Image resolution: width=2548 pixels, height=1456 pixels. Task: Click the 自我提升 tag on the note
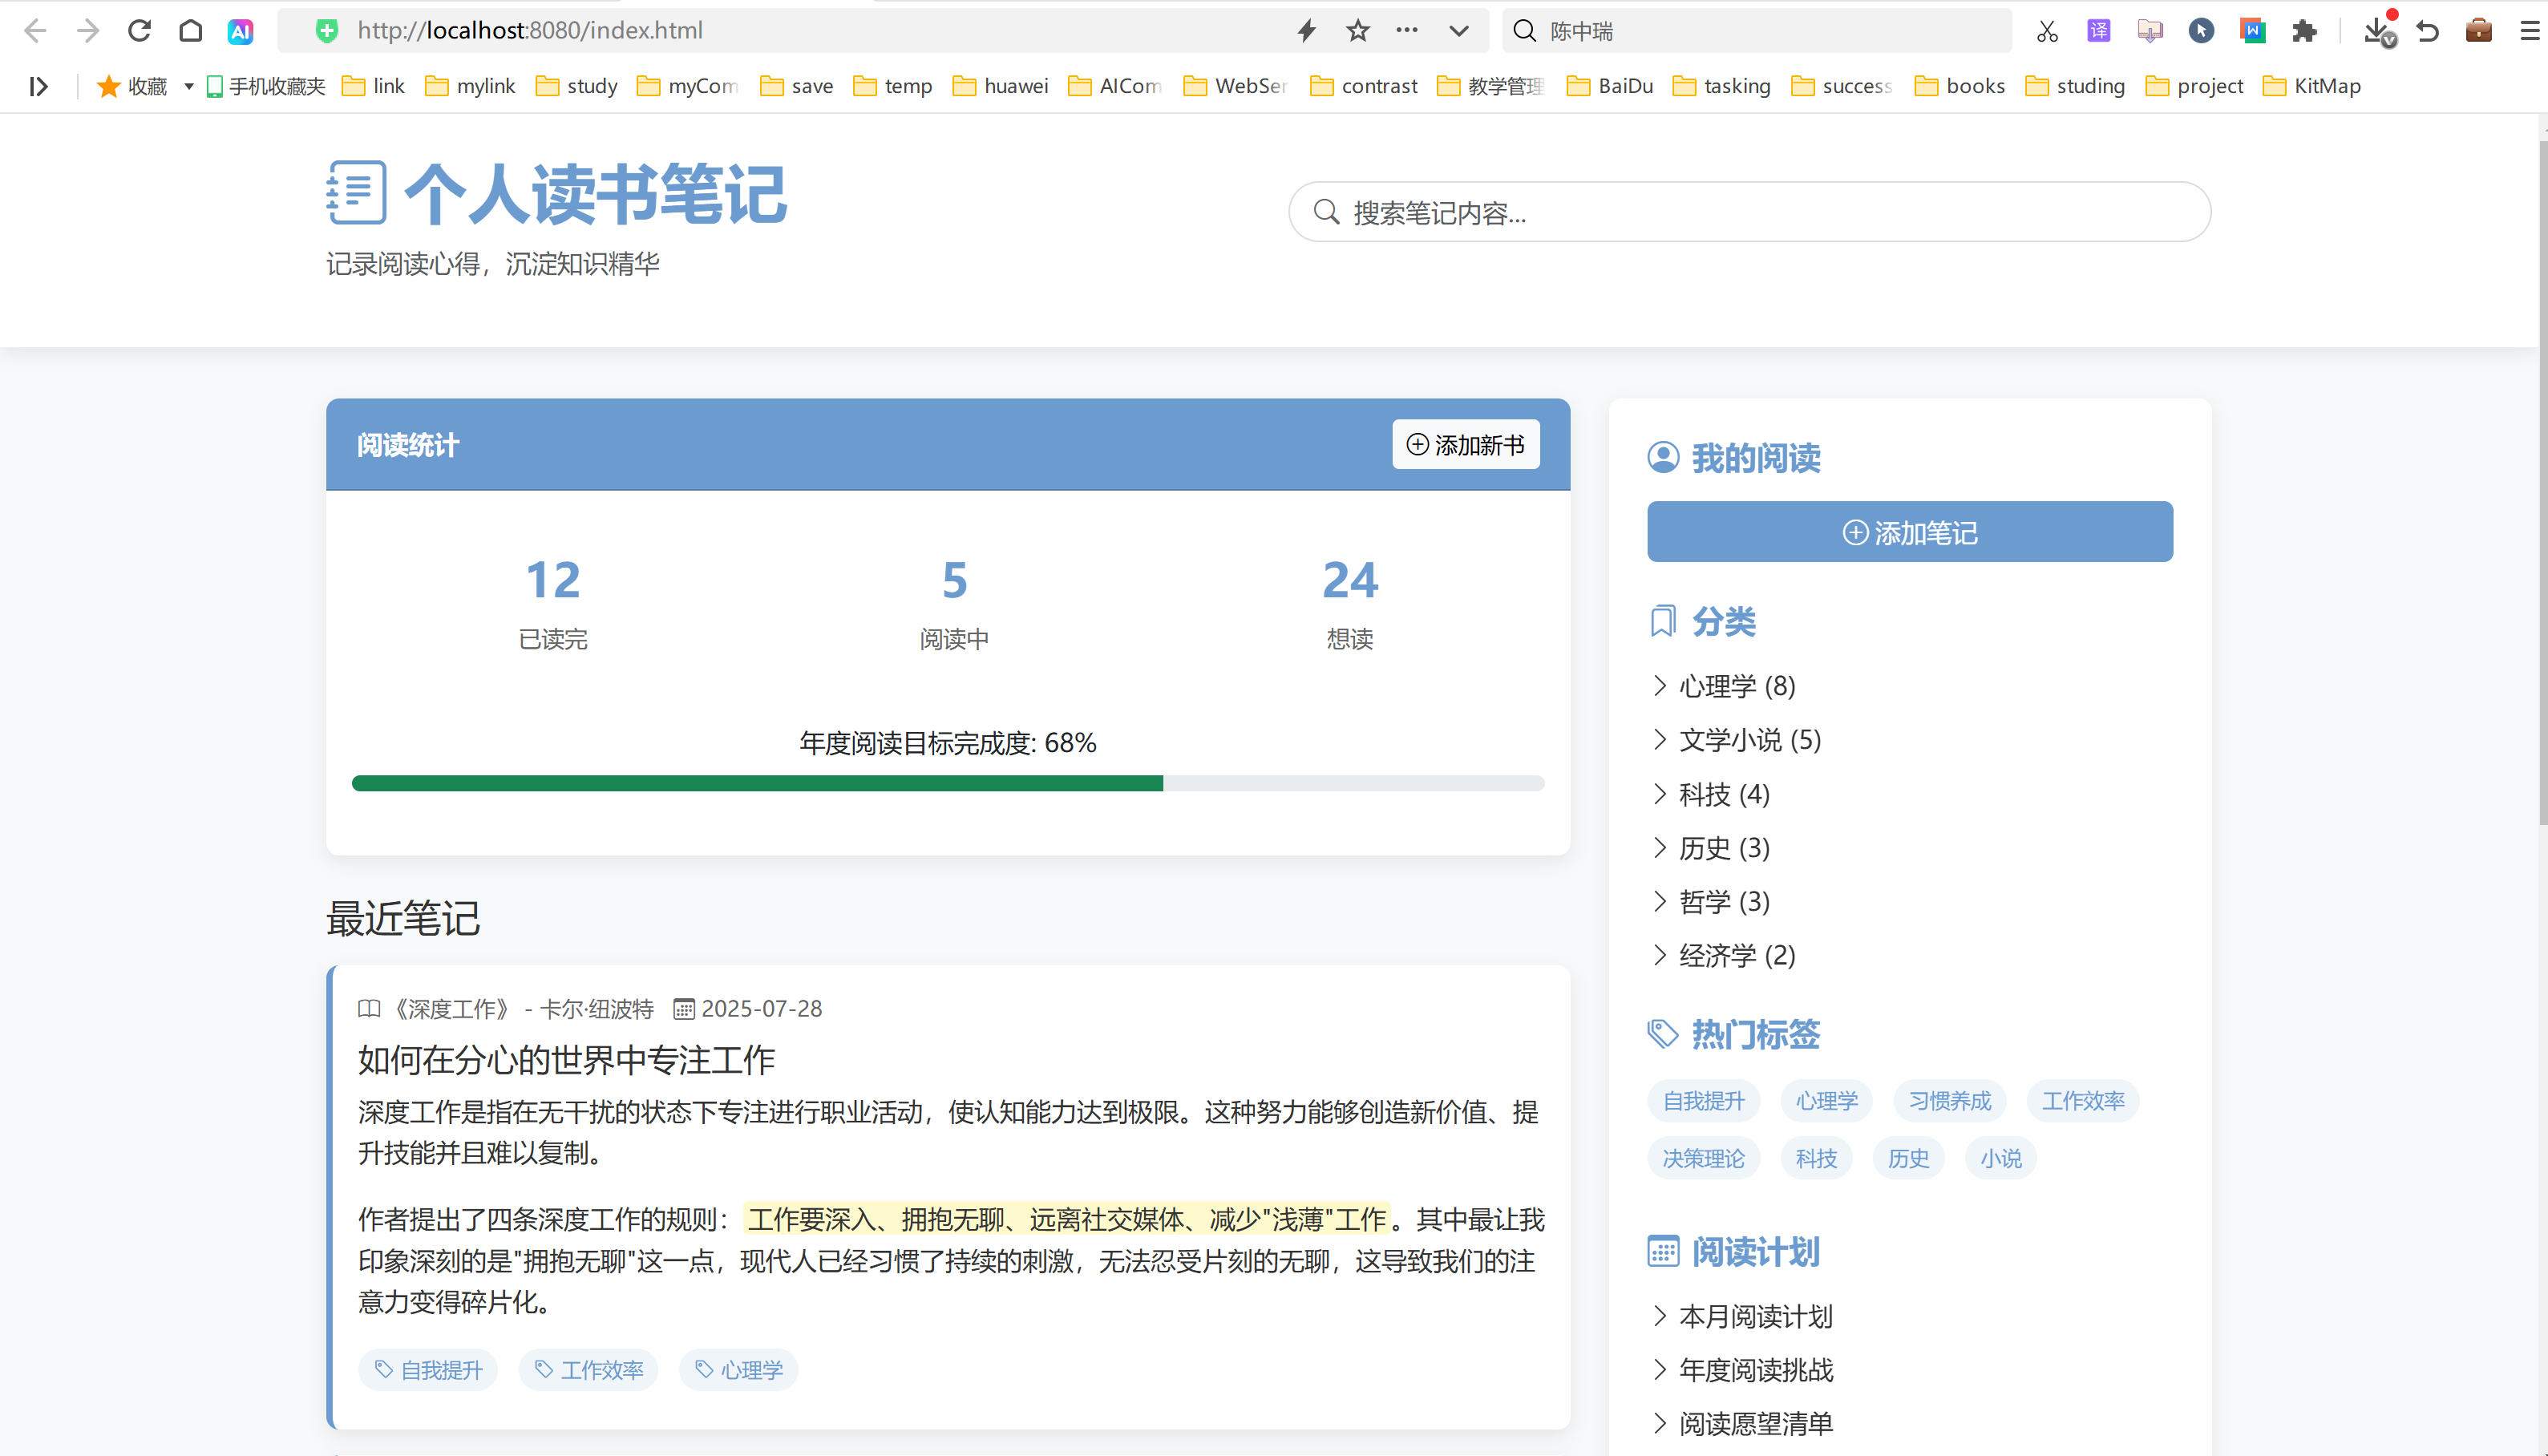[x=427, y=1370]
